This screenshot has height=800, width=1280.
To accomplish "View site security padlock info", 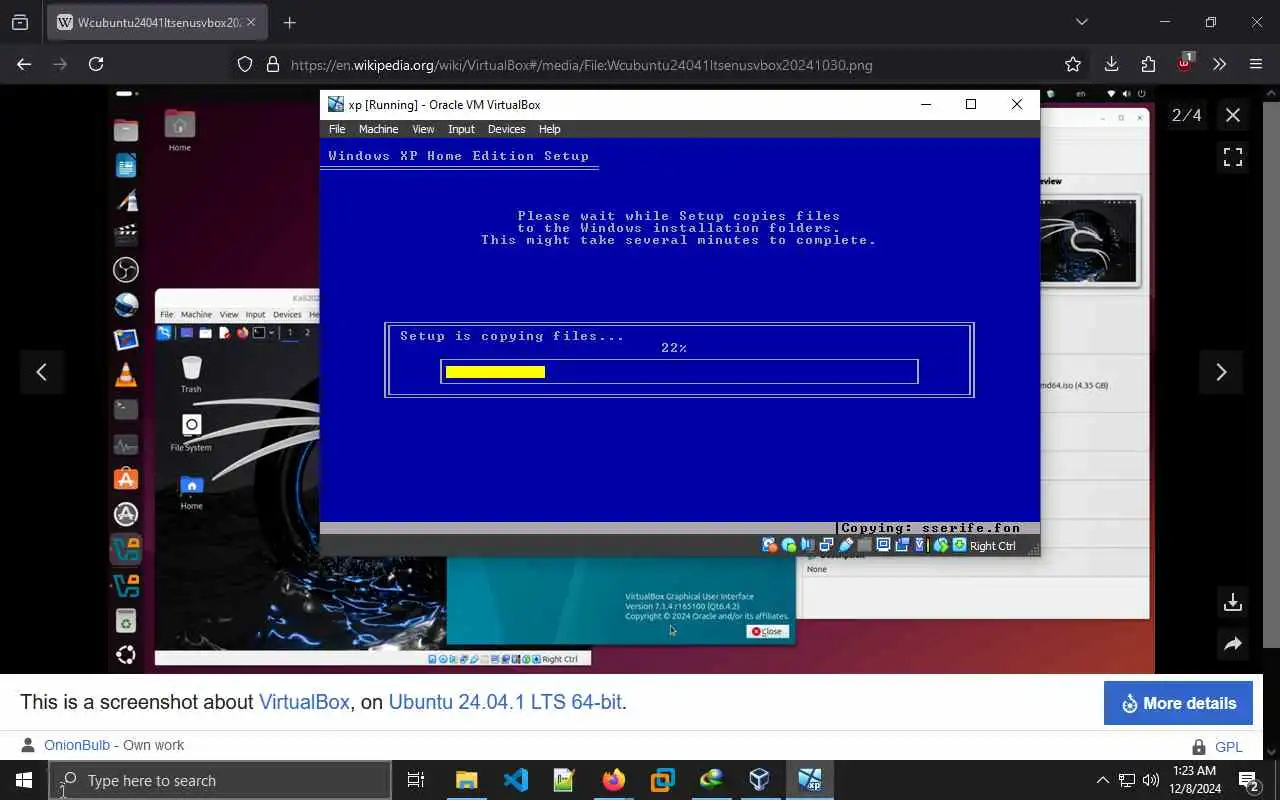I will 272,64.
